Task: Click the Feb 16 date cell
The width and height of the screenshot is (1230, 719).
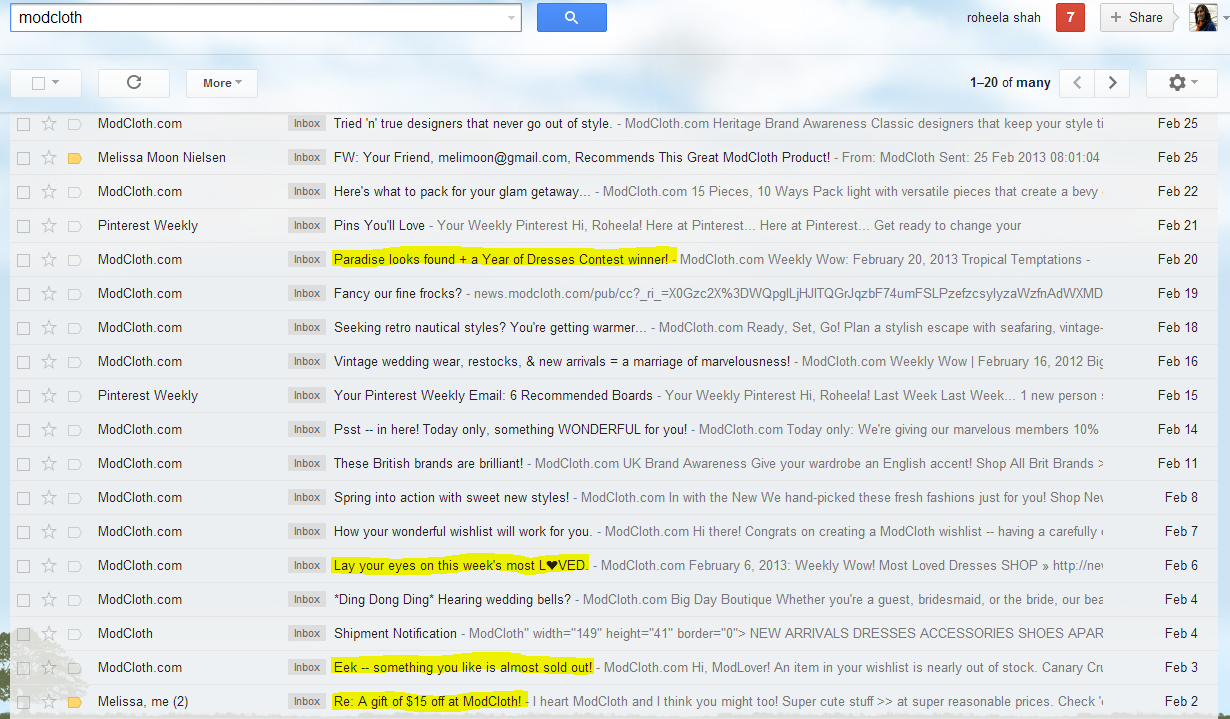Action: tap(1177, 361)
